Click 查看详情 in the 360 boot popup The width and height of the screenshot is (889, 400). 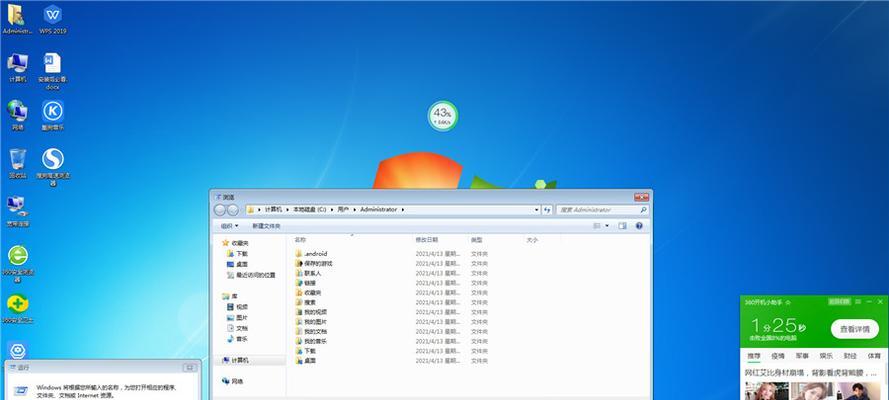click(854, 329)
